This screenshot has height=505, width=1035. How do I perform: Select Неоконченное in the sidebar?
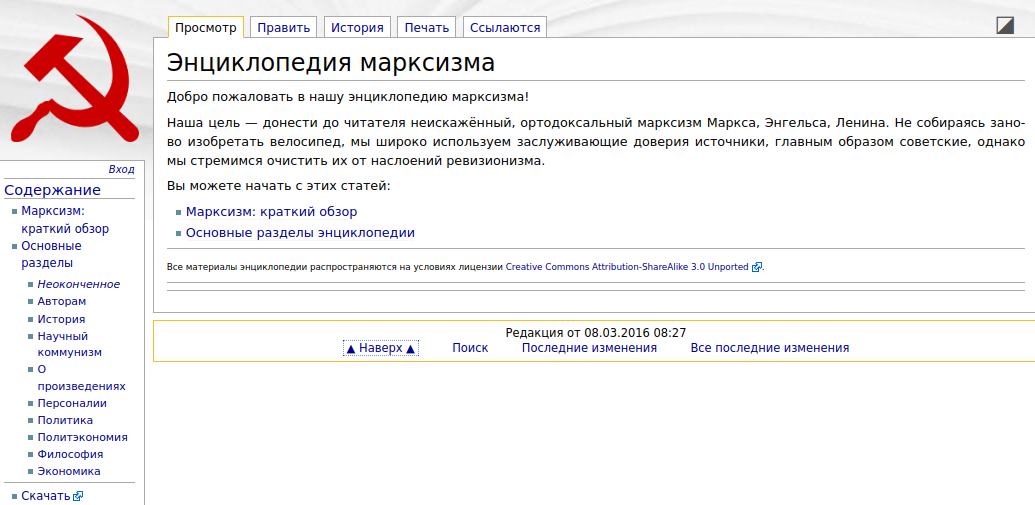79,284
